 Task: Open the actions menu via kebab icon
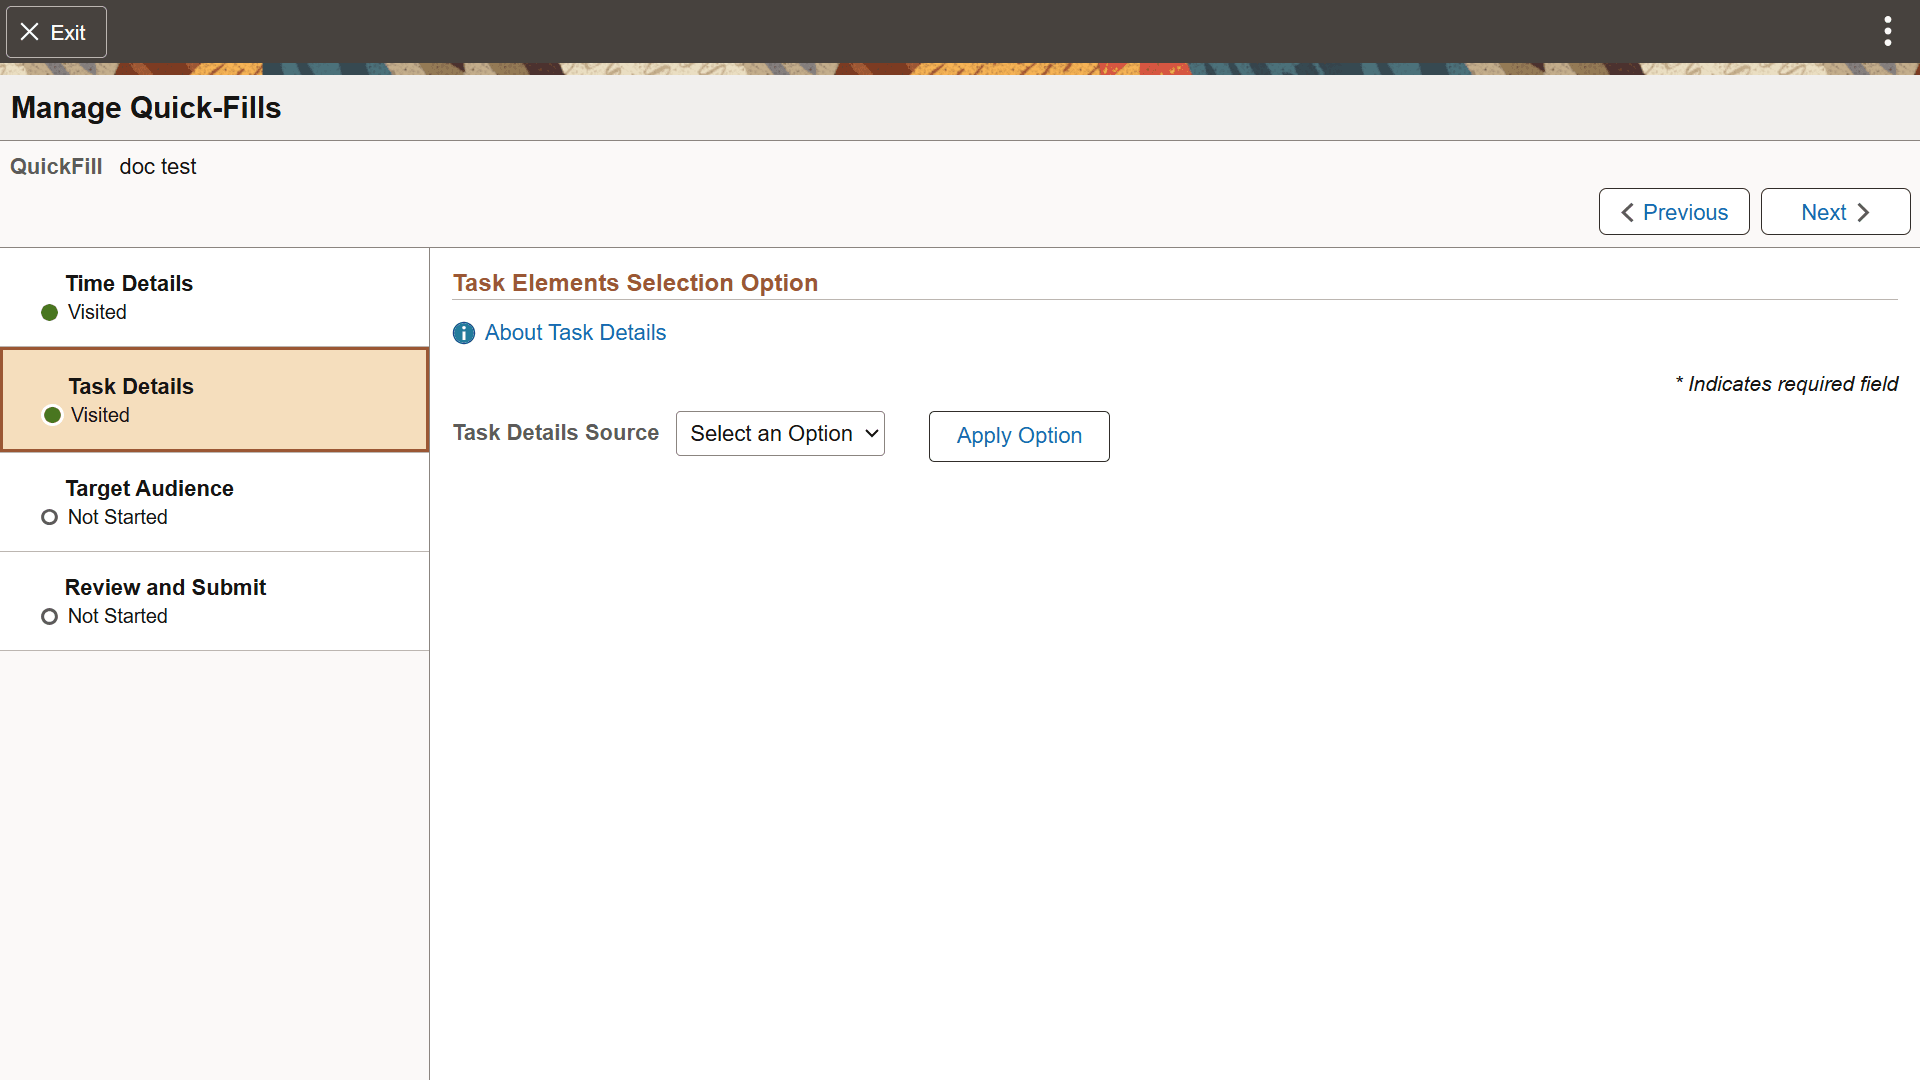(x=1886, y=31)
